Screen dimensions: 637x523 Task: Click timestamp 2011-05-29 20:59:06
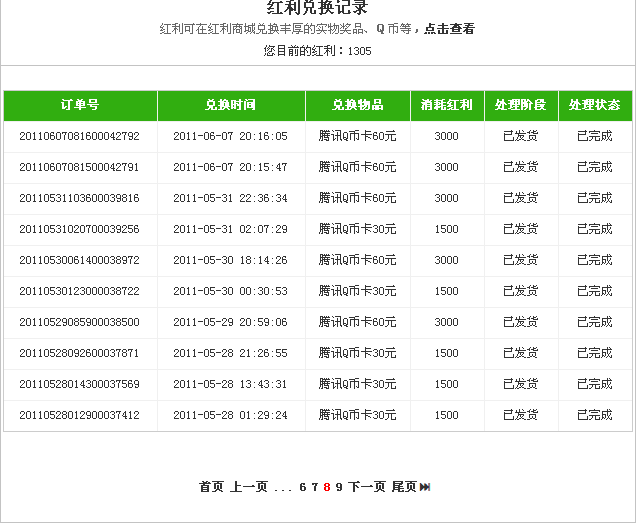[230, 322]
